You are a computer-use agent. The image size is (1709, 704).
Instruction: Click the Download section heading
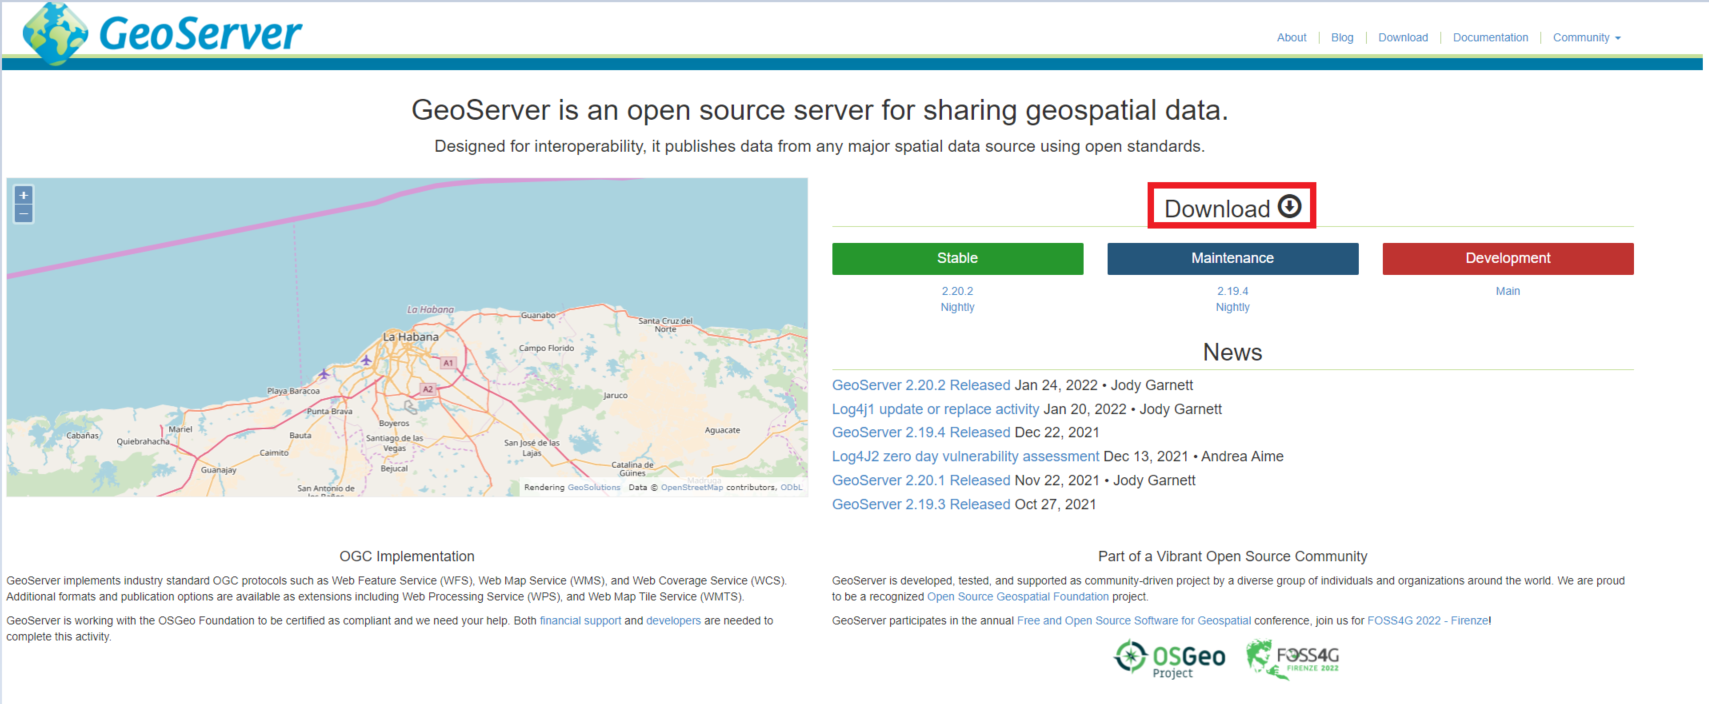[x=1217, y=208]
